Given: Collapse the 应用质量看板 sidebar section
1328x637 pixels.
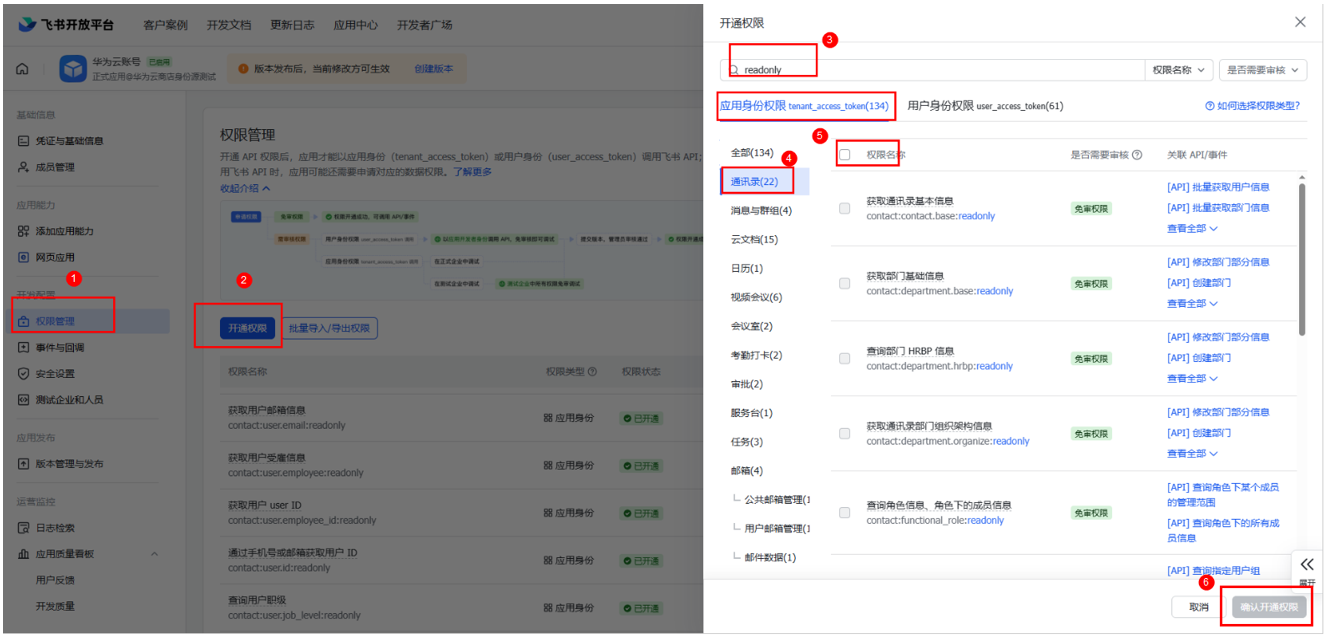Looking at the screenshot, I should point(154,554).
